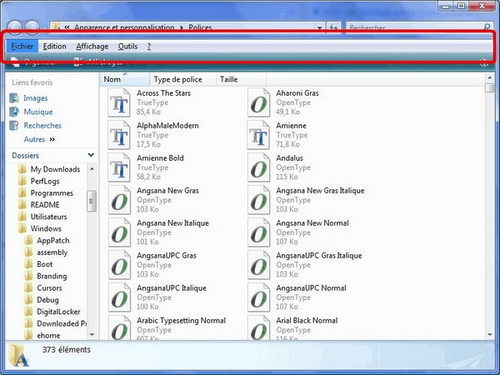The image size is (500, 375).
Task: Select the Boot folder in tree
Action: 45,264
